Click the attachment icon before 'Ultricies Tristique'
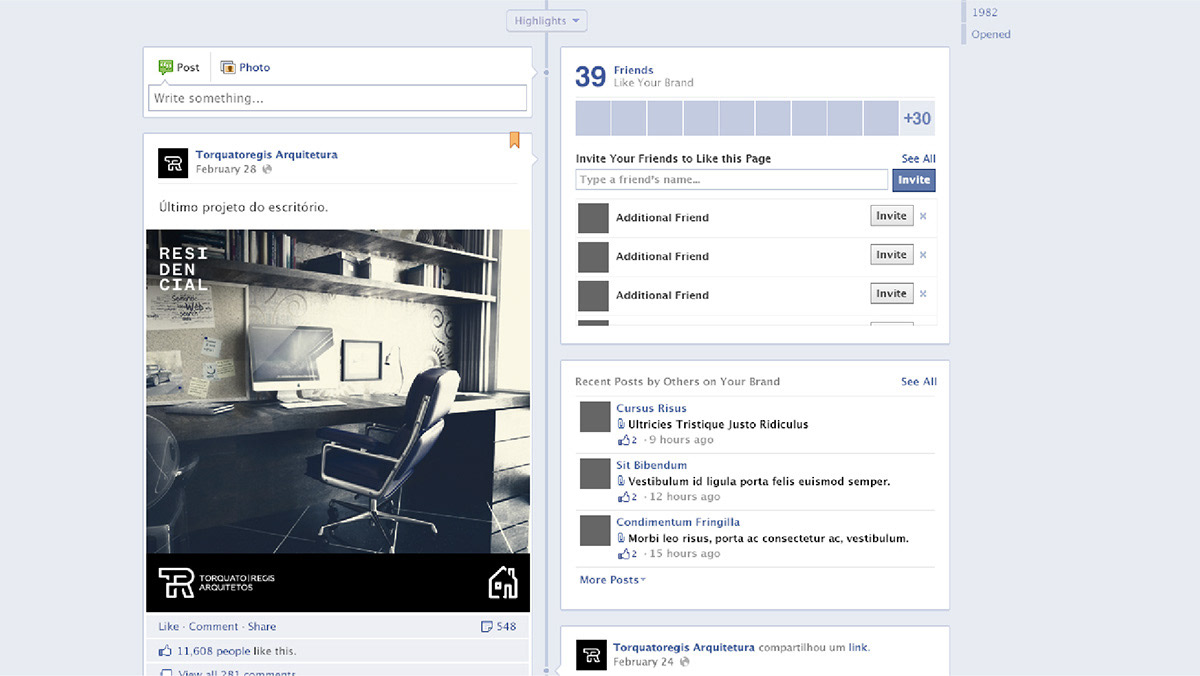 coord(621,424)
